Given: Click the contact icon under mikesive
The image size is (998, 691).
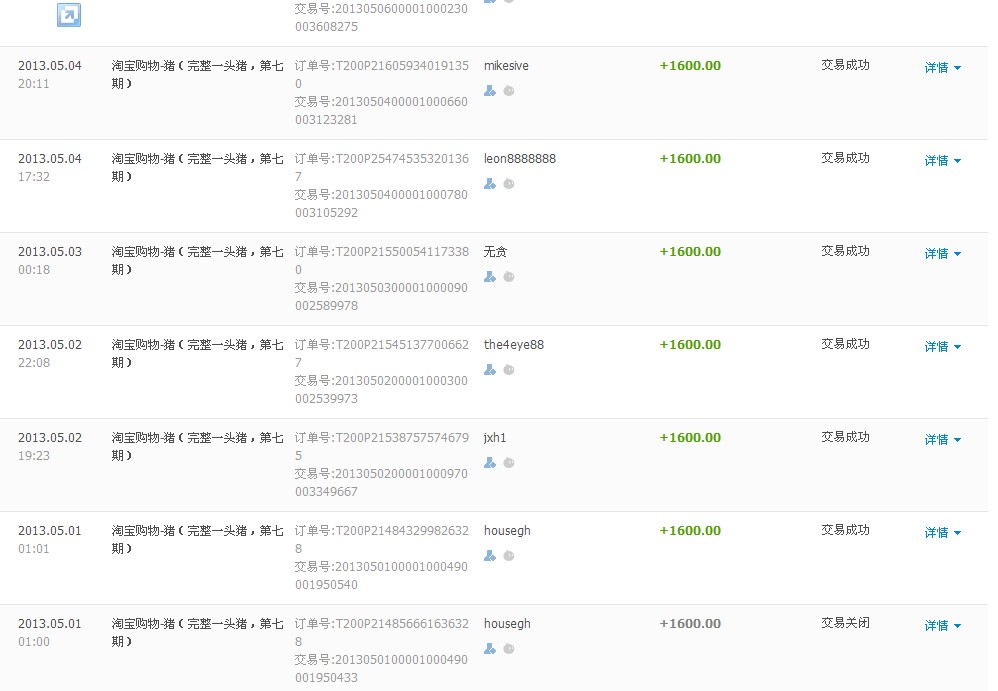Looking at the screenshot, I should click(x=489, y=91).
